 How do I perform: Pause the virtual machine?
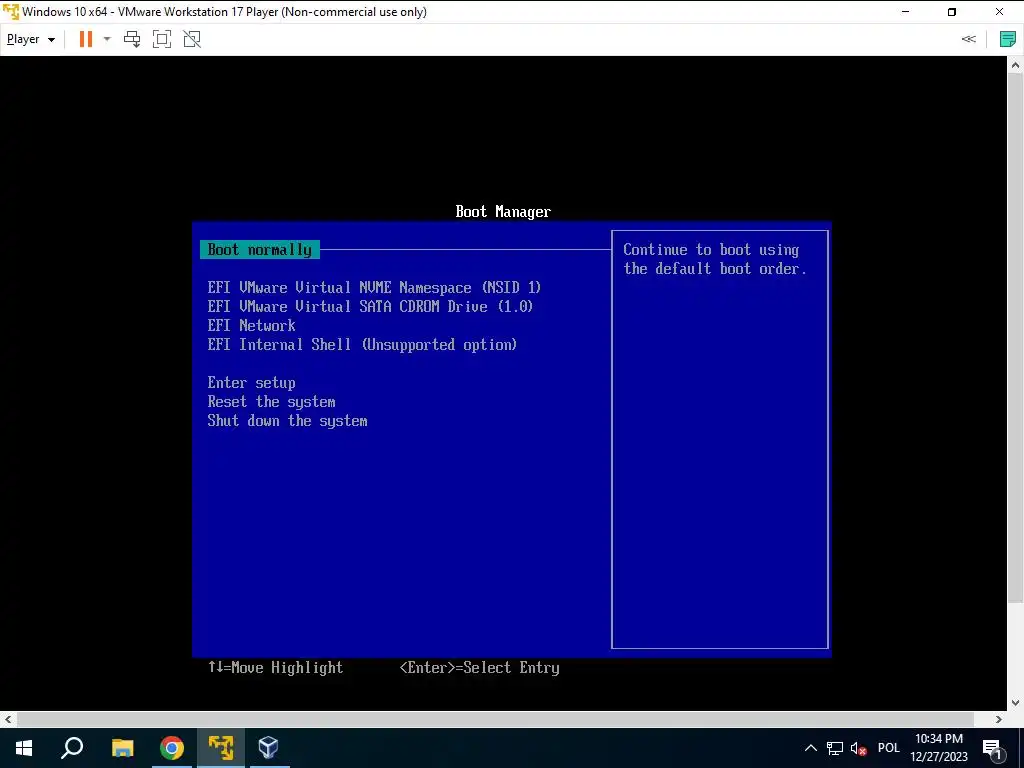pyautogui.click(x=86, y=39)
